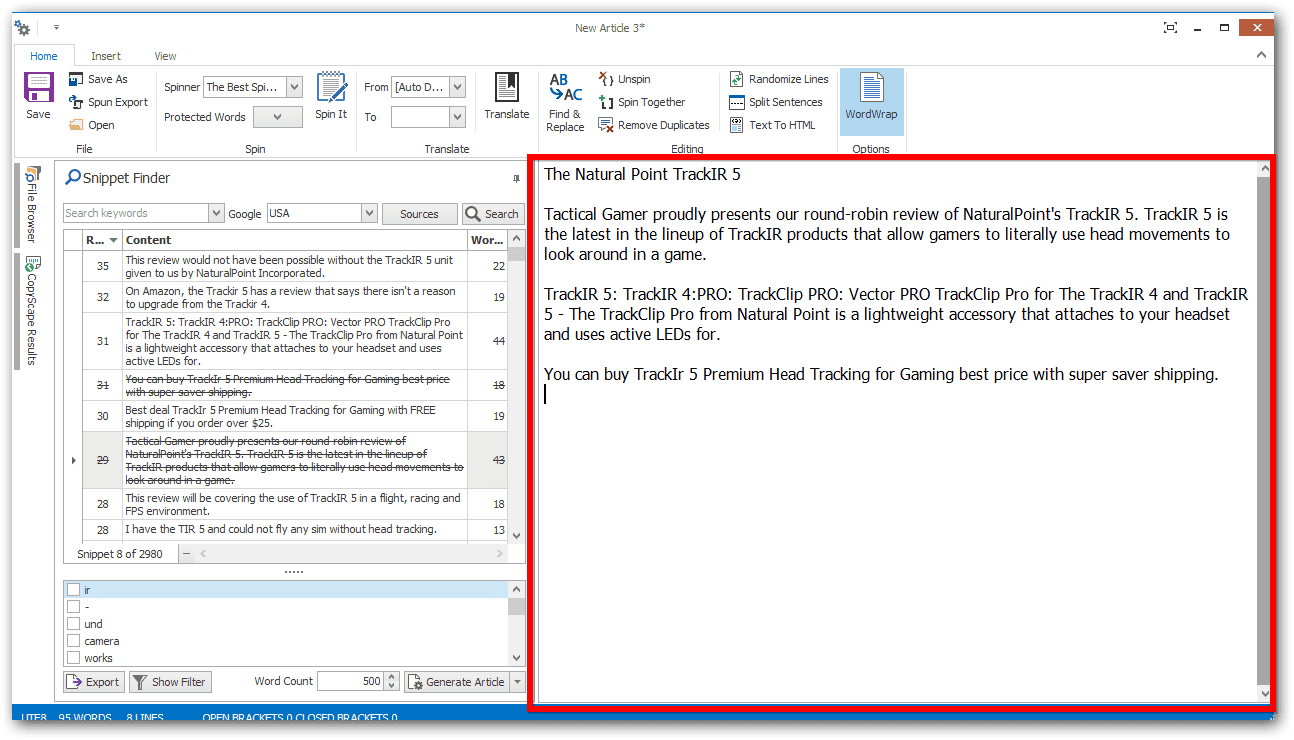Click the Unspin tool
Viewport: 1294px width, 740px height.
point(624,79)
